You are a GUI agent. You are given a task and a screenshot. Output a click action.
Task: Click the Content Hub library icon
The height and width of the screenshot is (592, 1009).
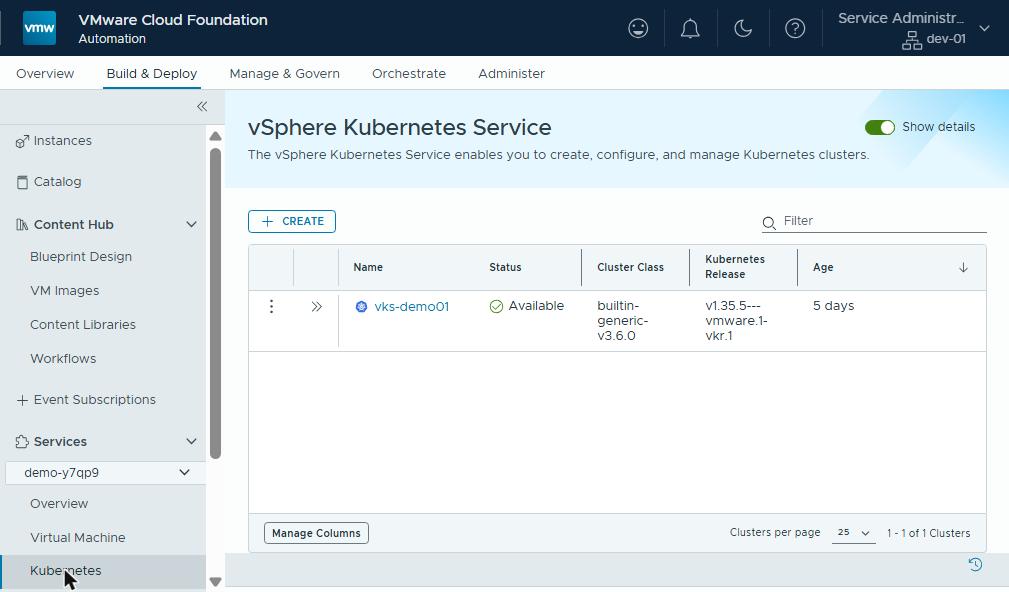click(x=22, y=225)
